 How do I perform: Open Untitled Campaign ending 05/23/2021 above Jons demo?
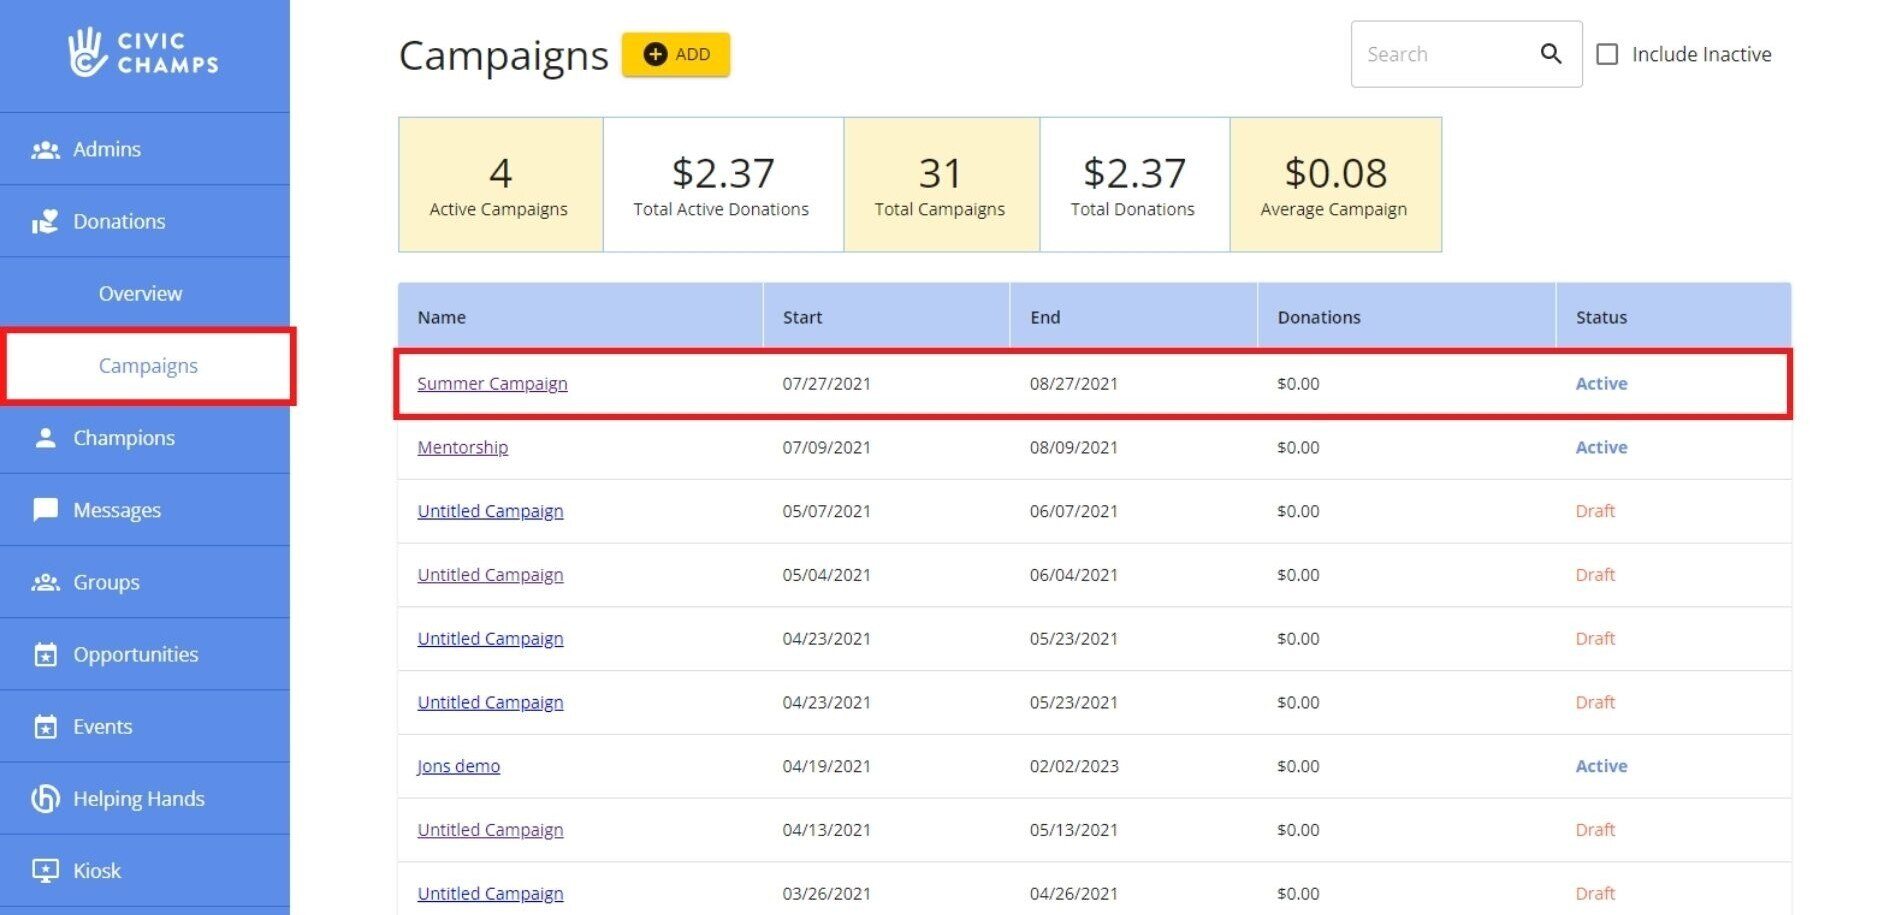(x=490, y=702)
